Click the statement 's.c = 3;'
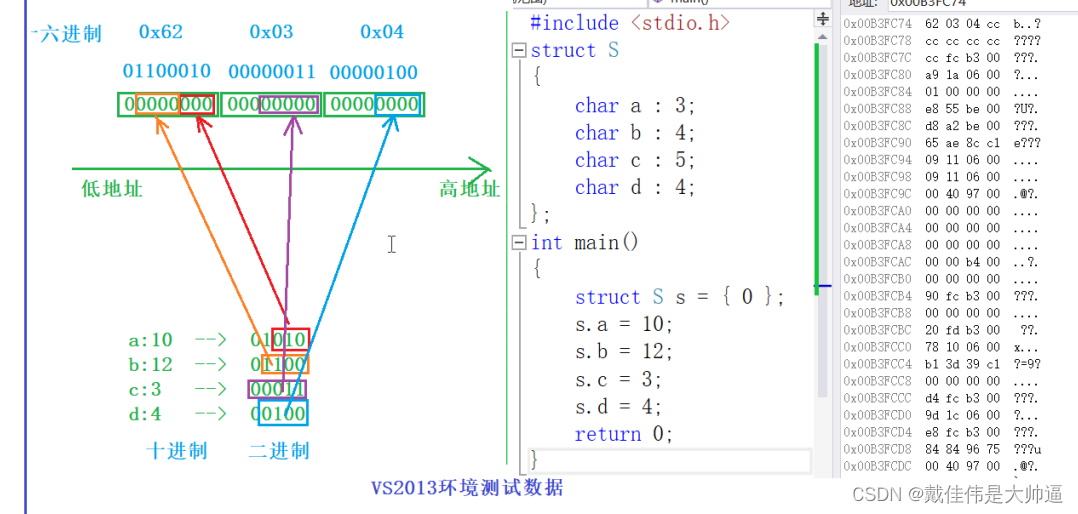The image size is (1078, 514). pyautogui.click(x=619, y=379)
